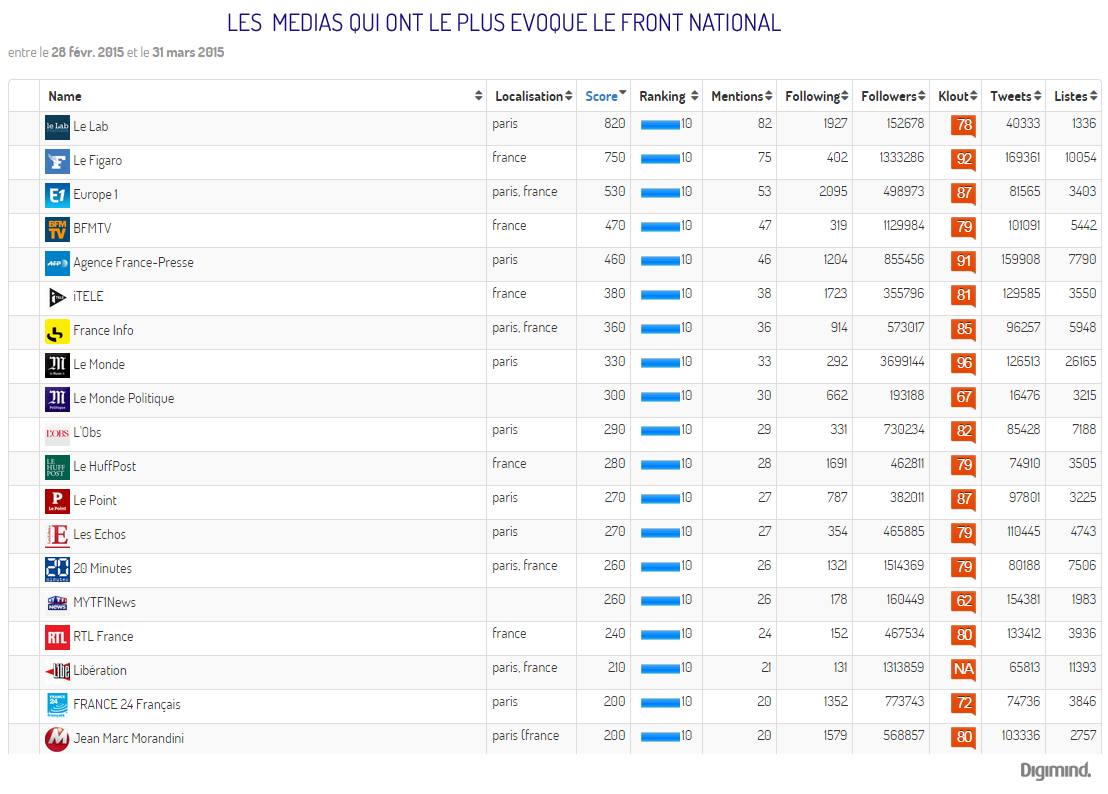Image resolution: width=1108 pixels, height=794 pixels.
Task: Click the Le Lab logo icon
Action: [x=57, y=127]
